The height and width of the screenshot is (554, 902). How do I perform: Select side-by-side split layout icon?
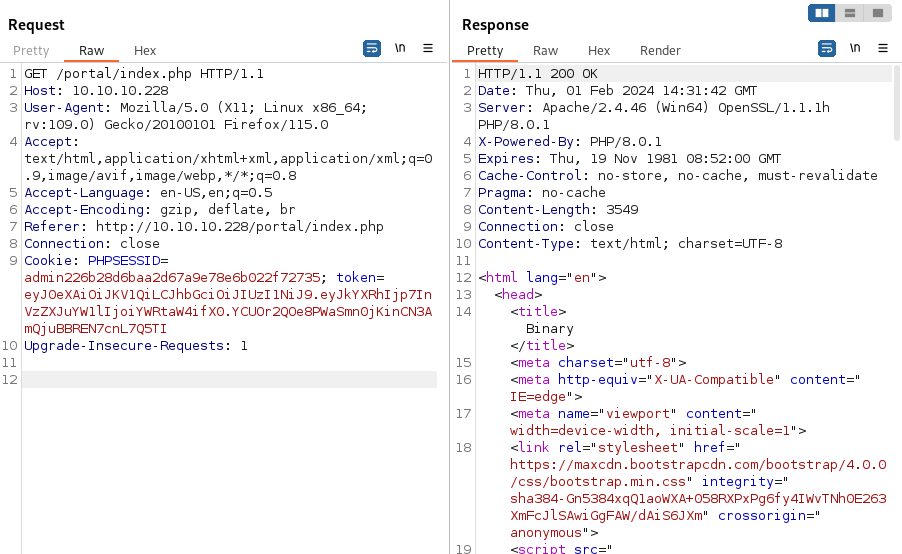coord(823,13)
